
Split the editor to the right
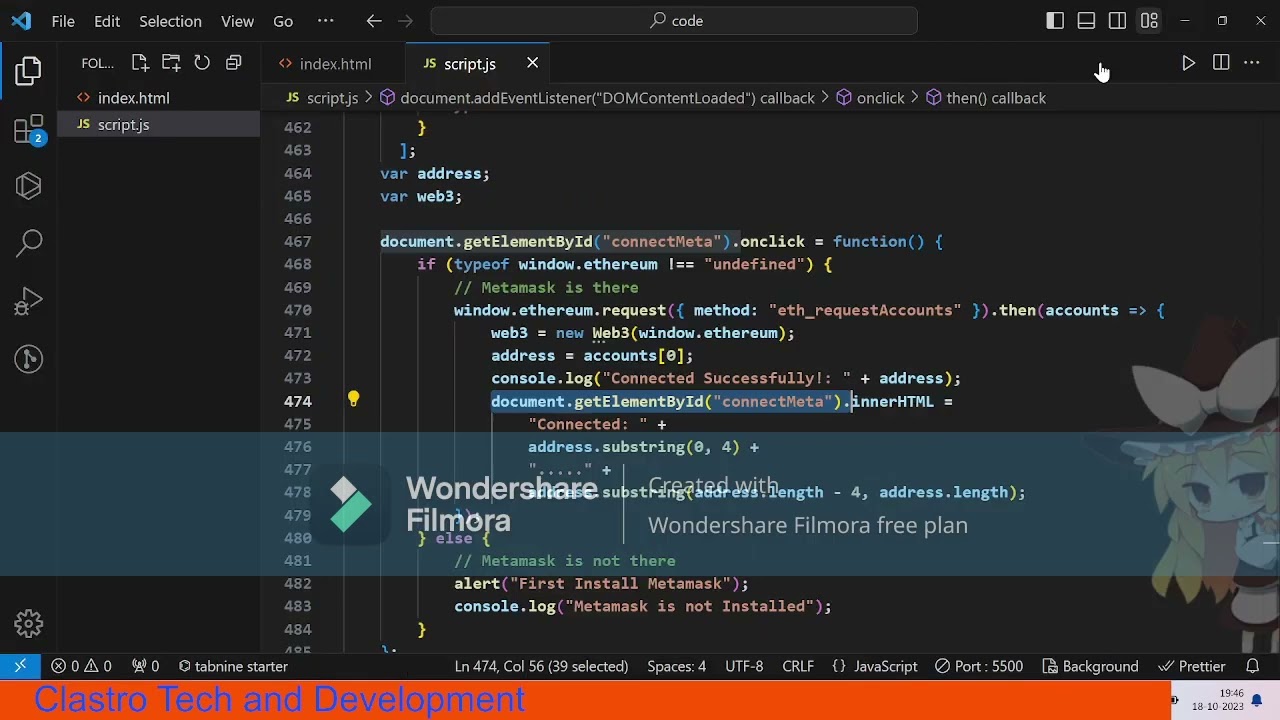coord(1221,63)
